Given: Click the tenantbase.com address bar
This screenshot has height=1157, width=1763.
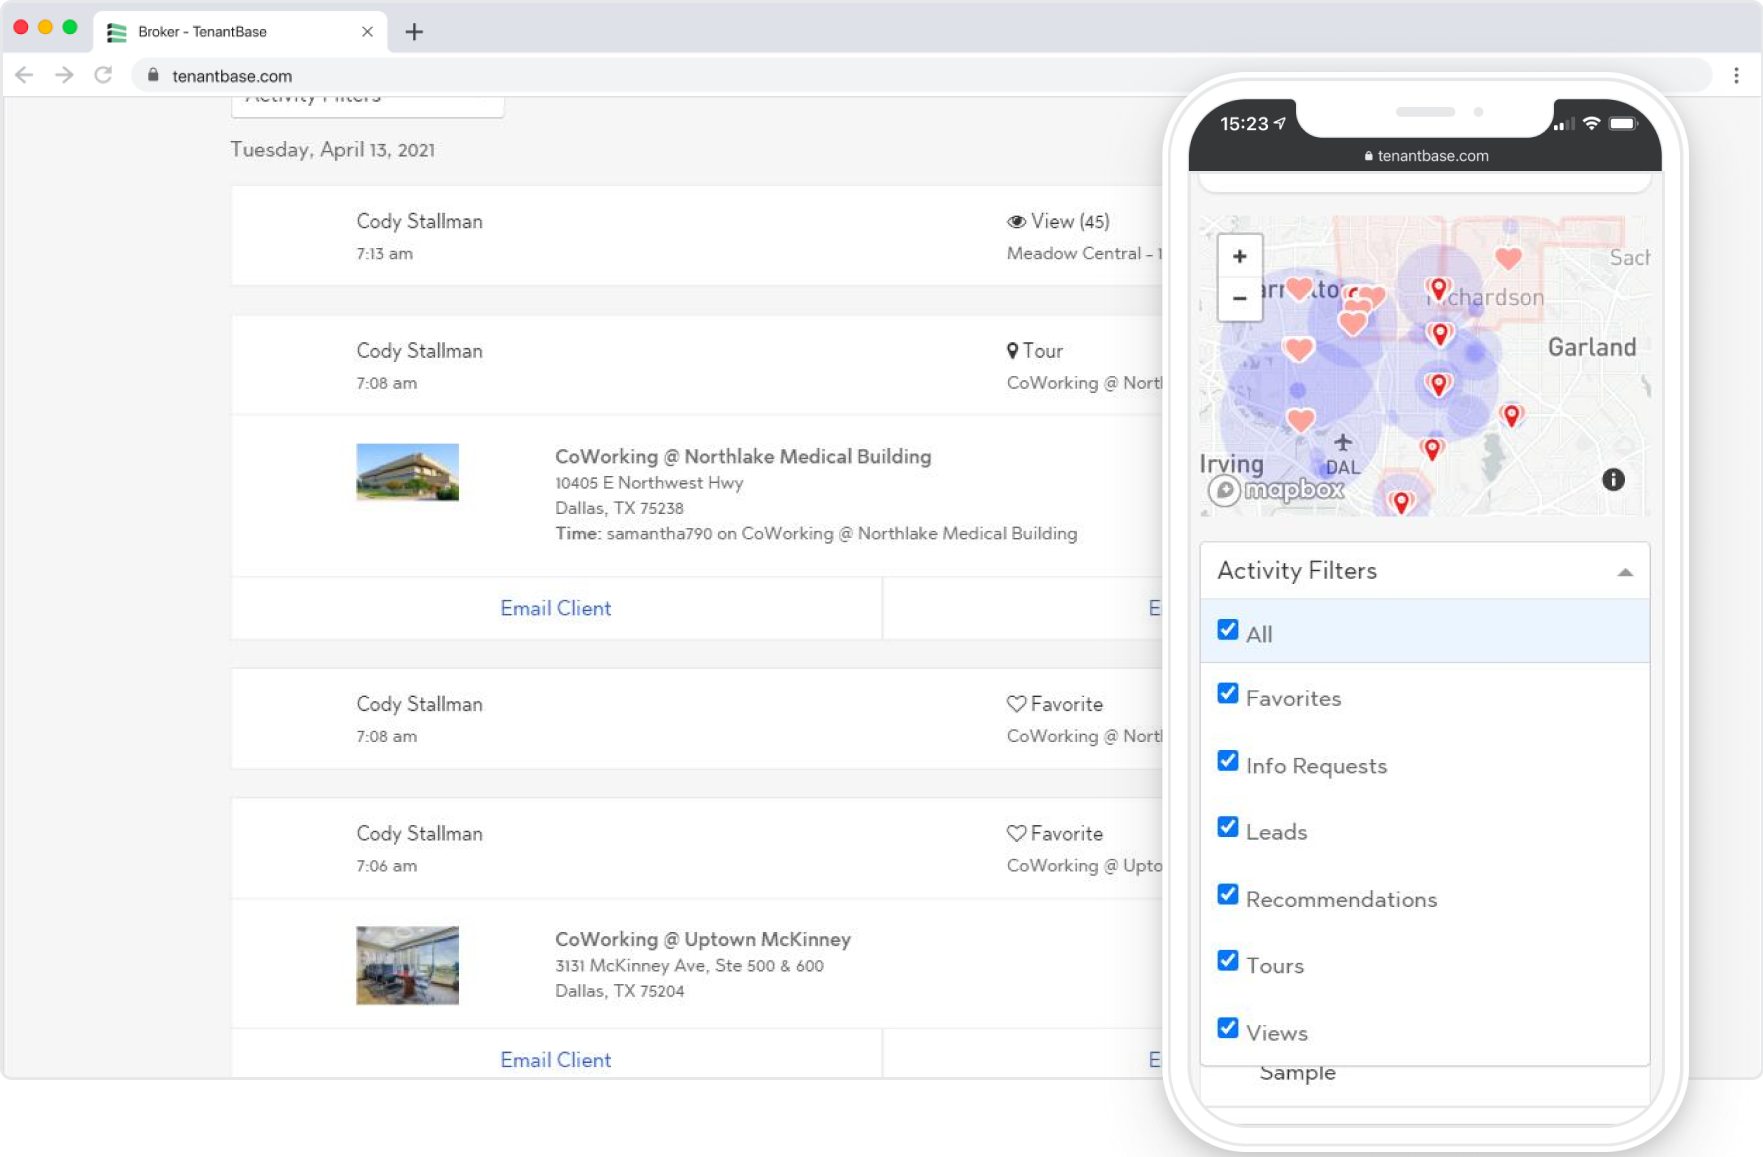Looking at the screenshot, I should (x=920, y=76).
